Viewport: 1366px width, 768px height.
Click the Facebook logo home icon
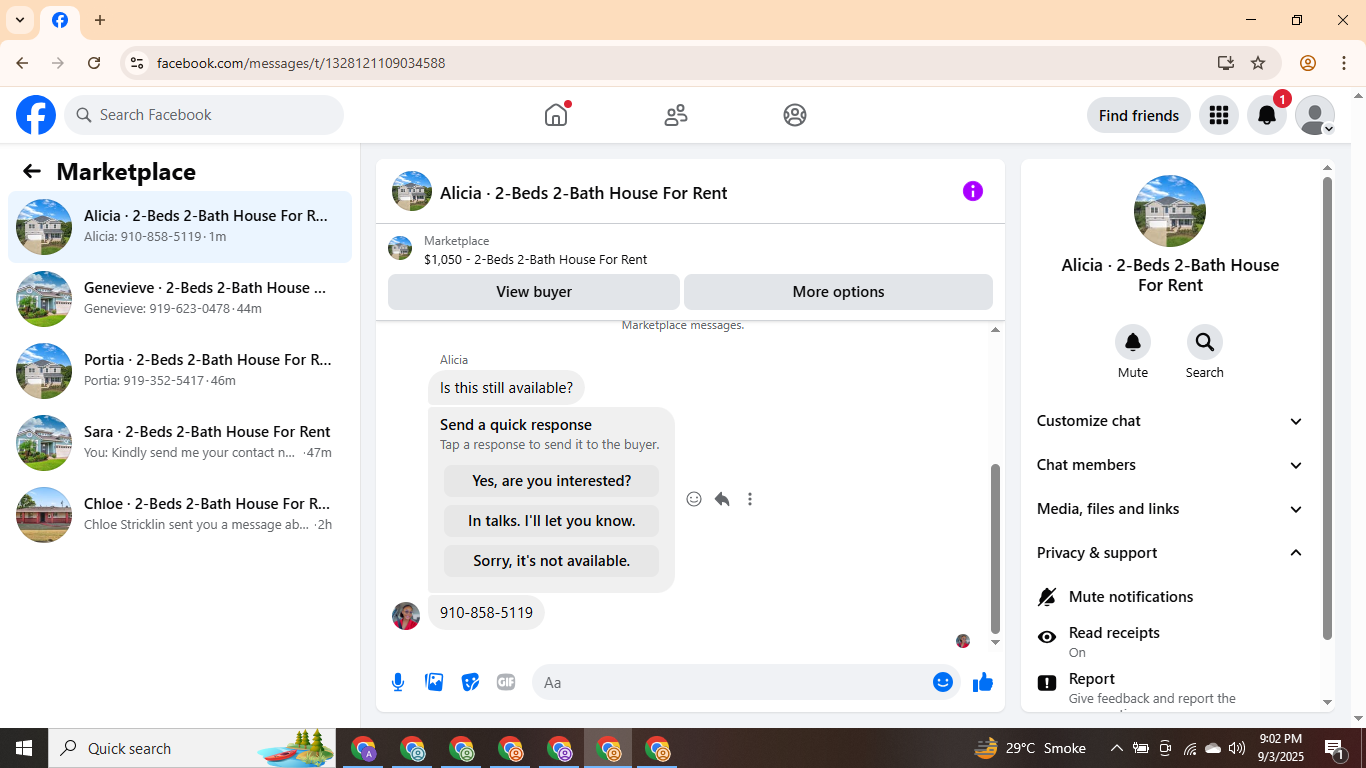[x=36, y=115]
